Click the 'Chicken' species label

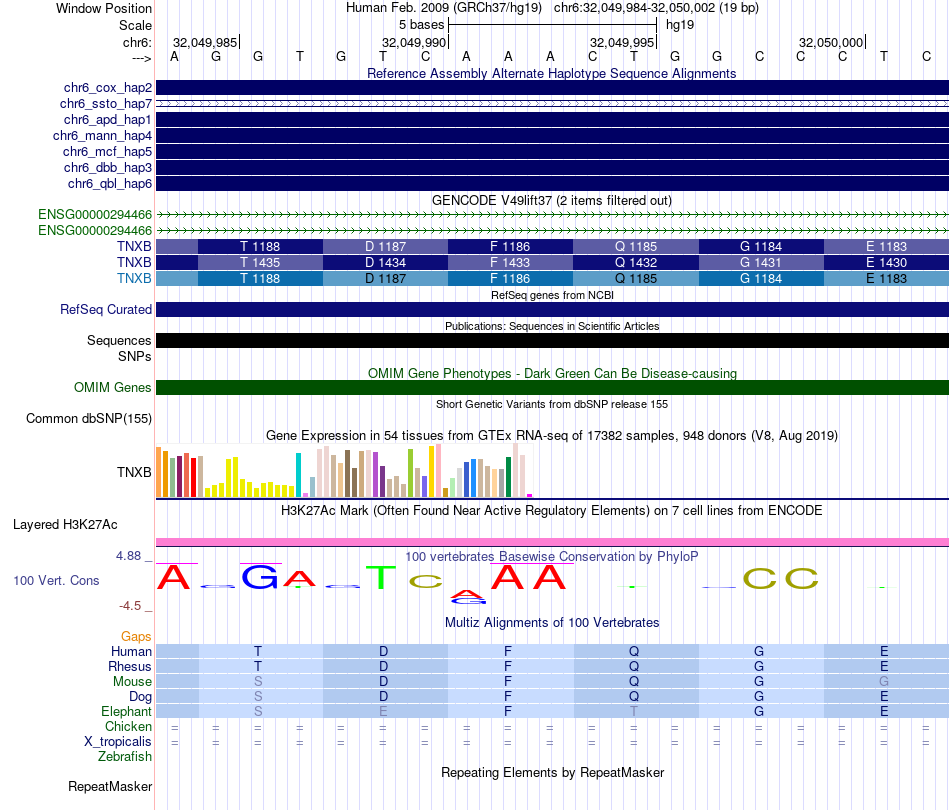pyautogui.click(x=128, y=726)
